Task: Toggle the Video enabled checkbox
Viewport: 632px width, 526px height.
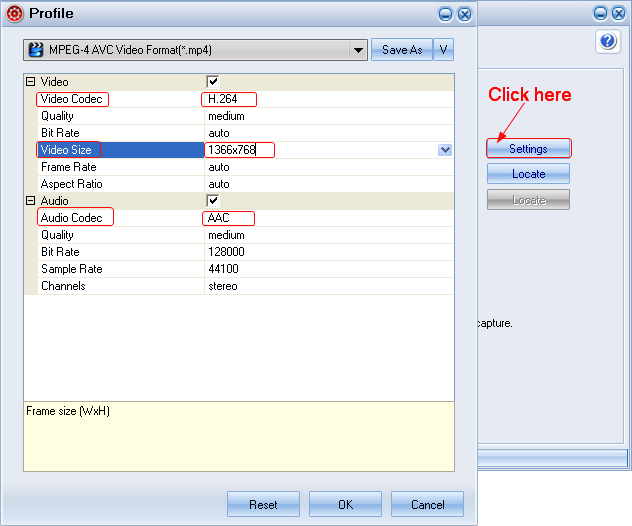Action: coord(213,82)
